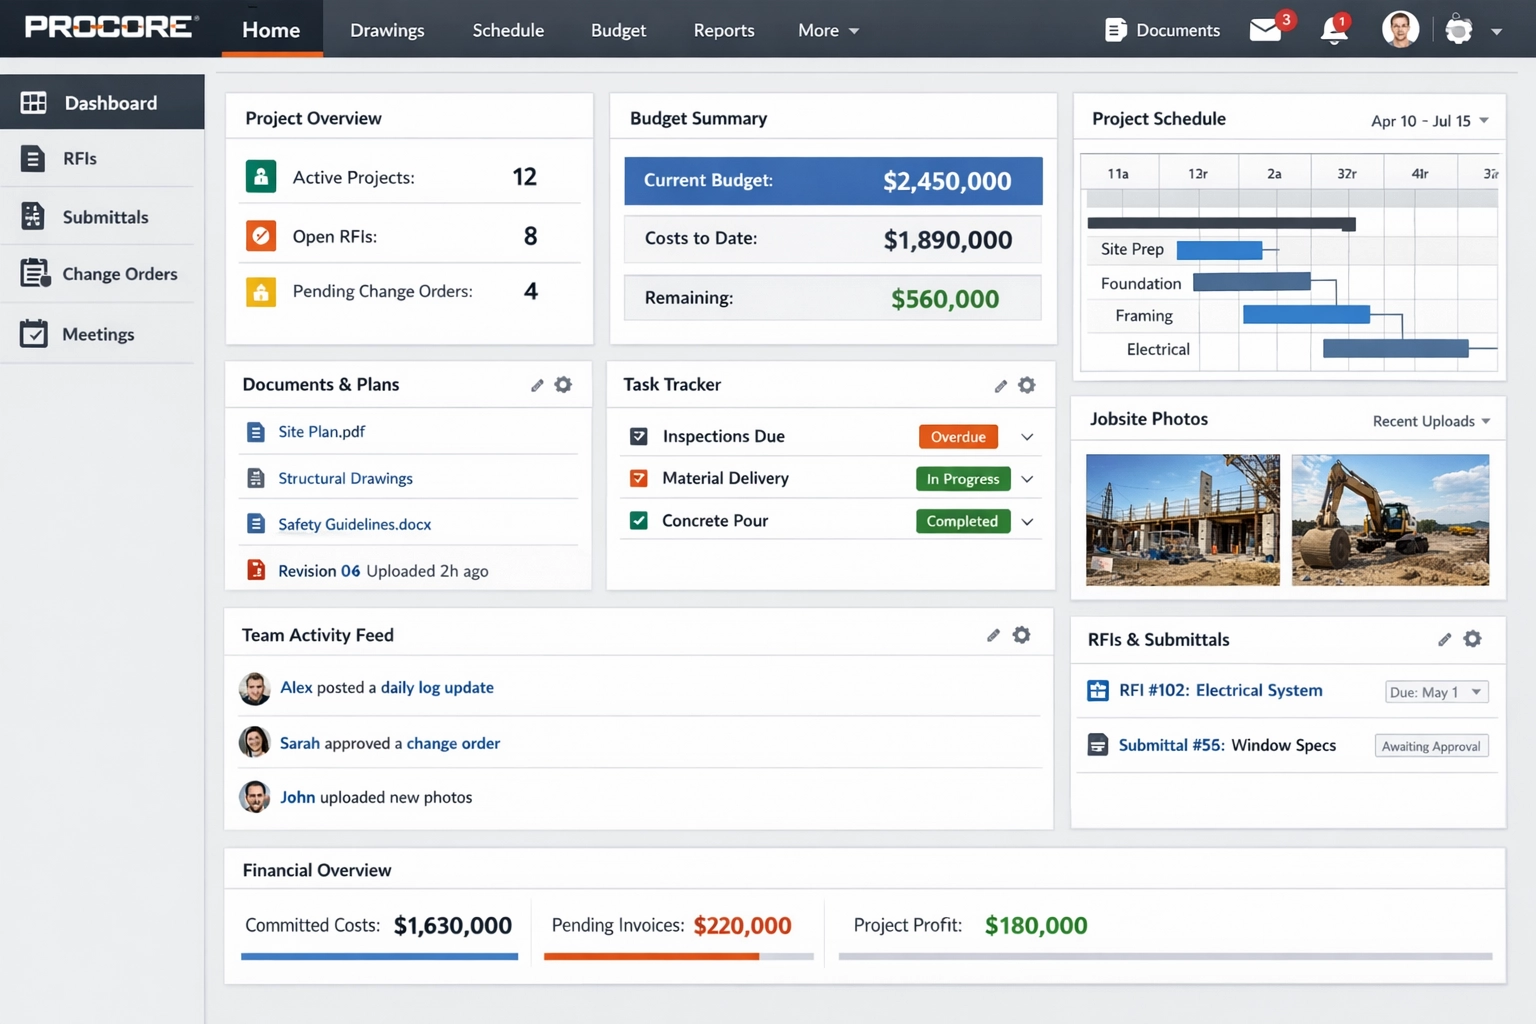Screen dimensions: 1536x1024
Task: Uncheck the Material Delivery task
Action: 638,478
